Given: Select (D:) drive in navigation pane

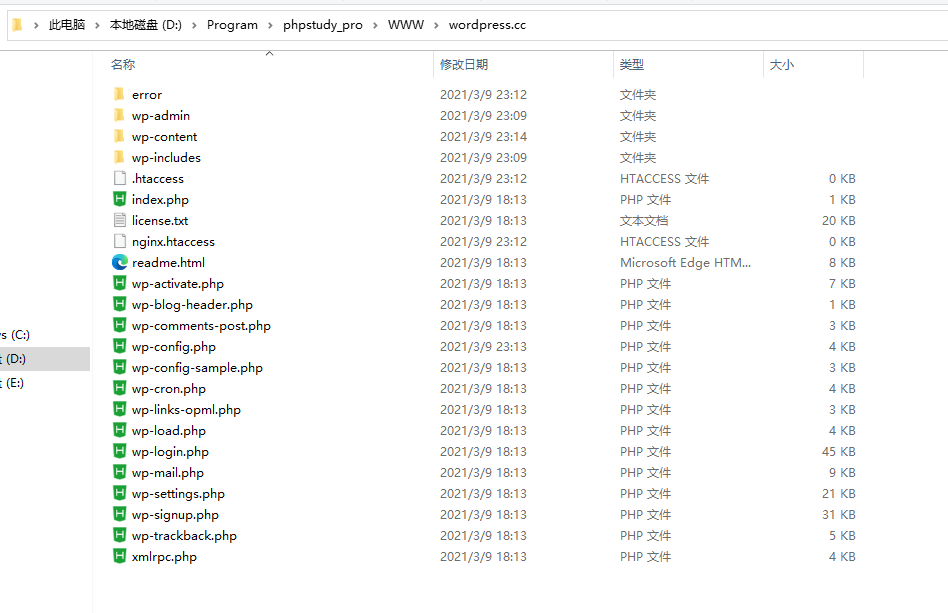Looking at the screenshot, I should (45, 359).
